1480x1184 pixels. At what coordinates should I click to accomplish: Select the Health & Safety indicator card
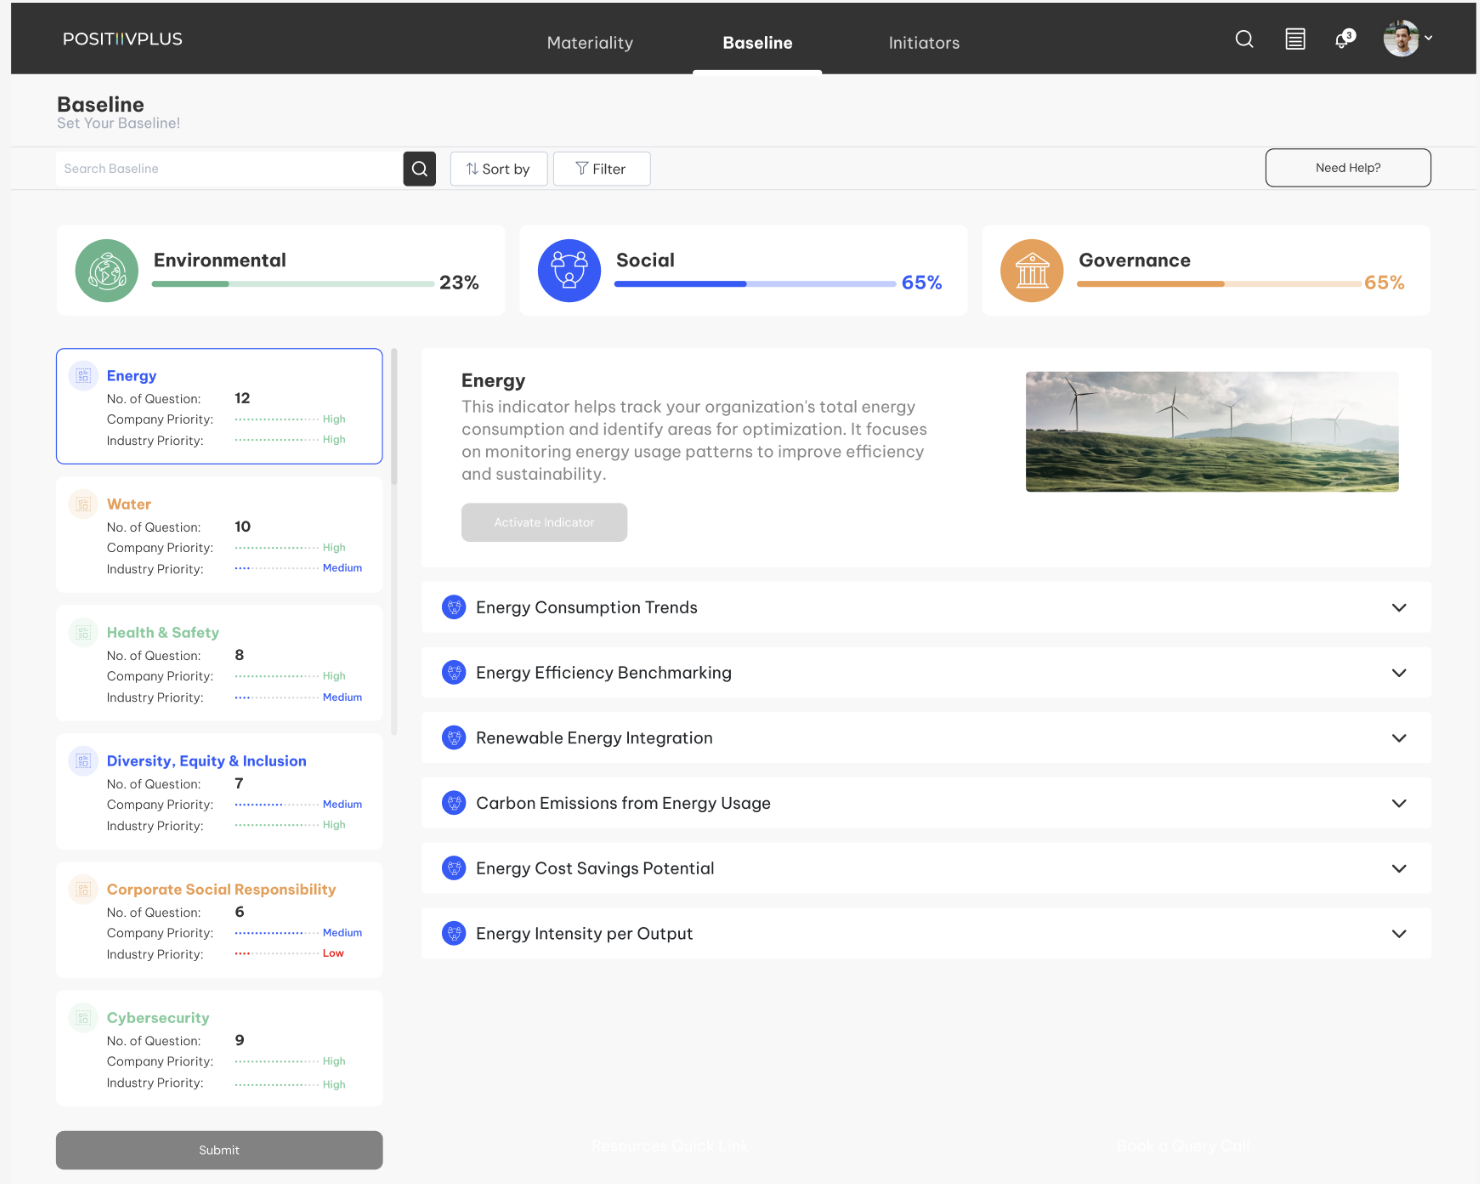(x=219, y=663)
